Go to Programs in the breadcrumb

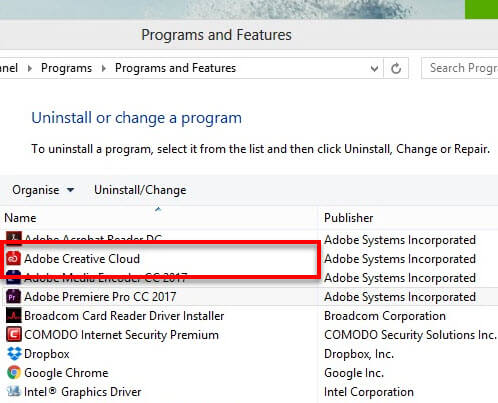[66, 68]
